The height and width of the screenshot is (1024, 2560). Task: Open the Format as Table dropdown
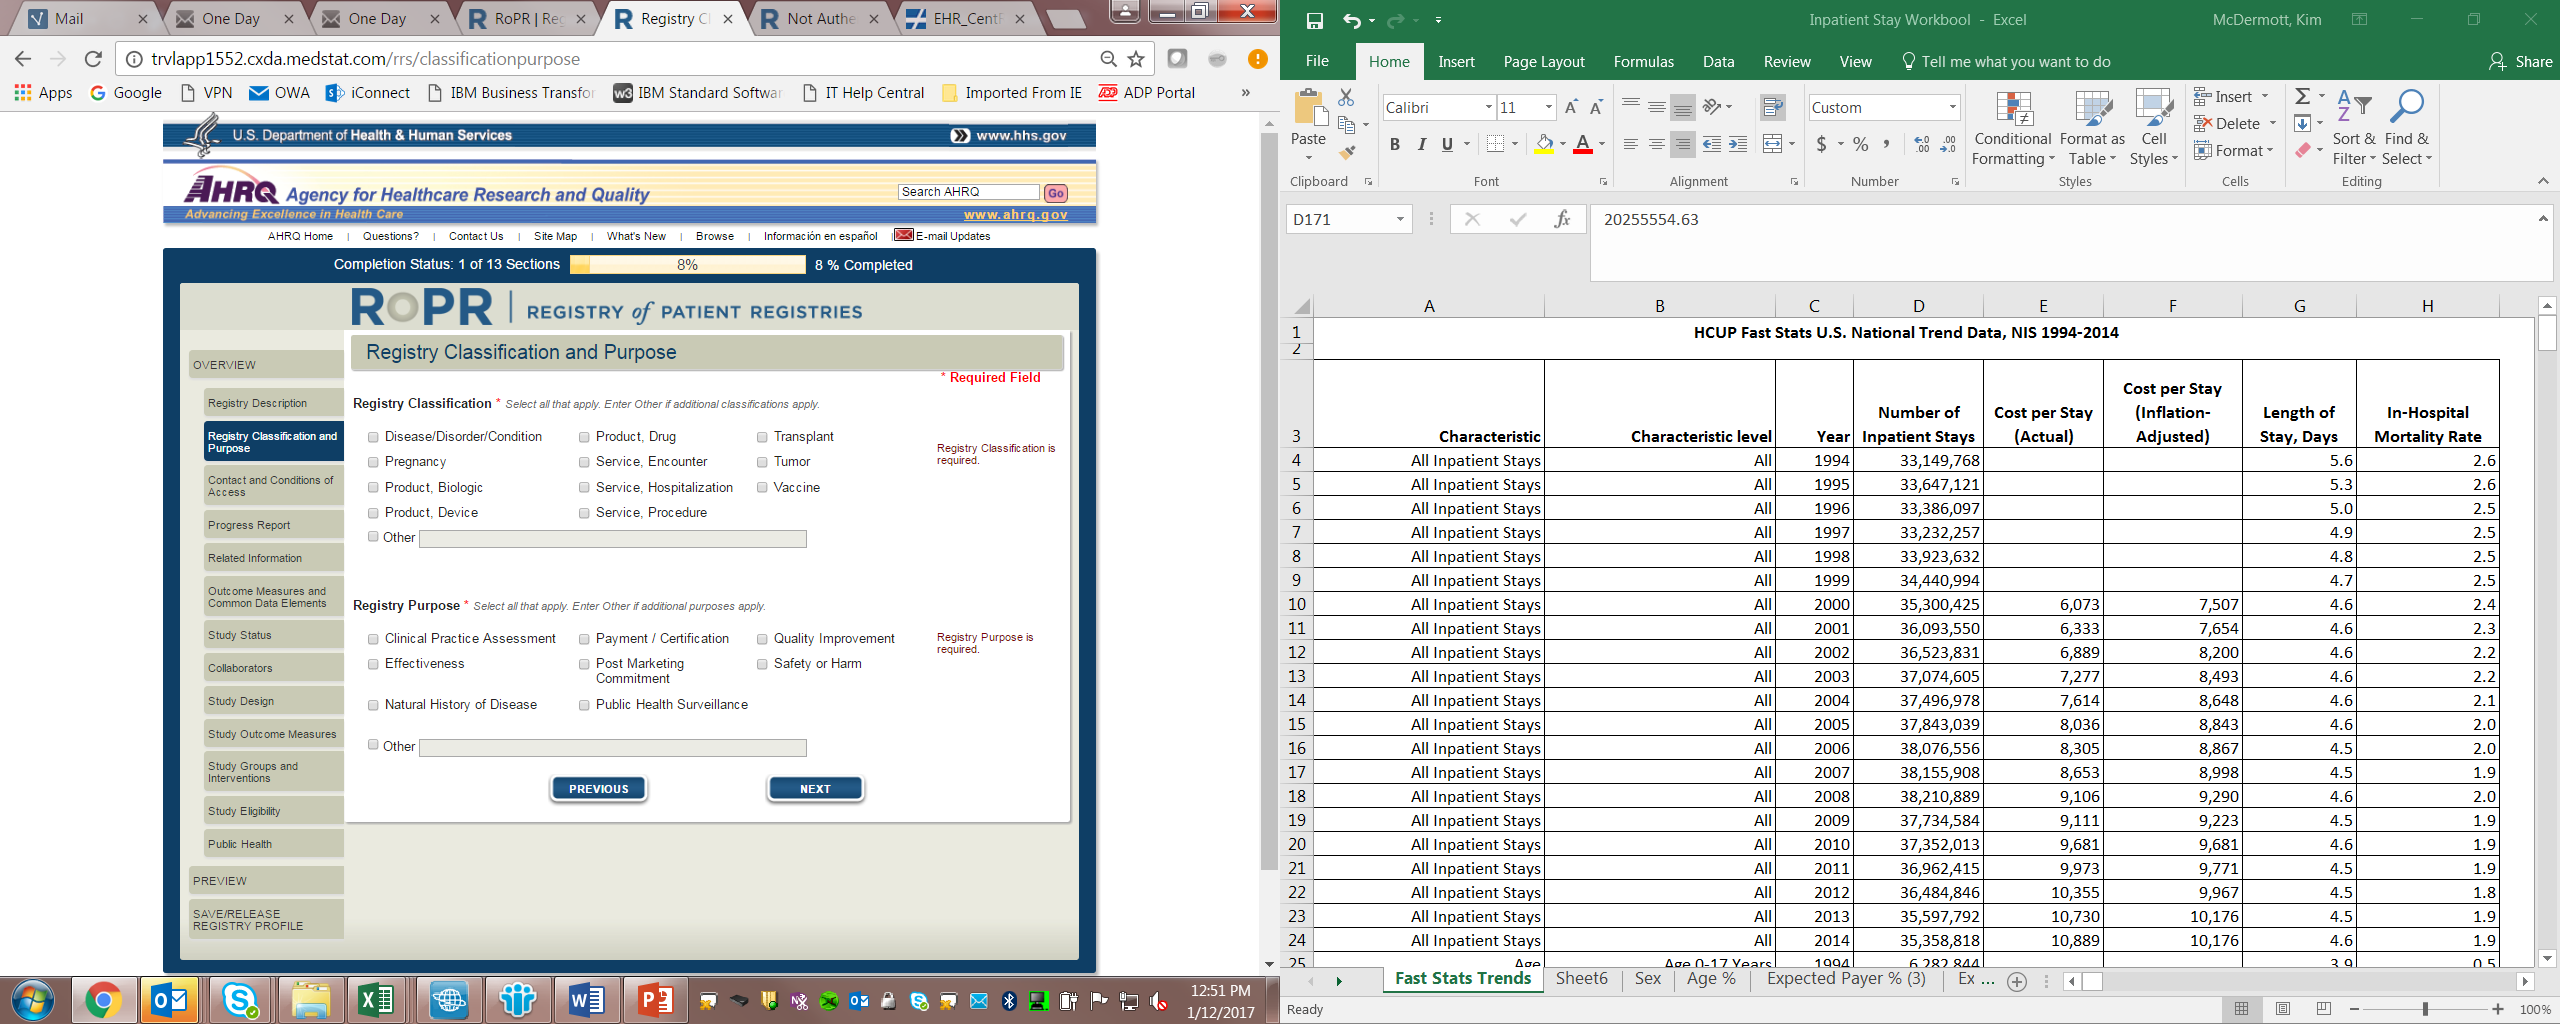pyautogui.click(x=2092, y=128)
